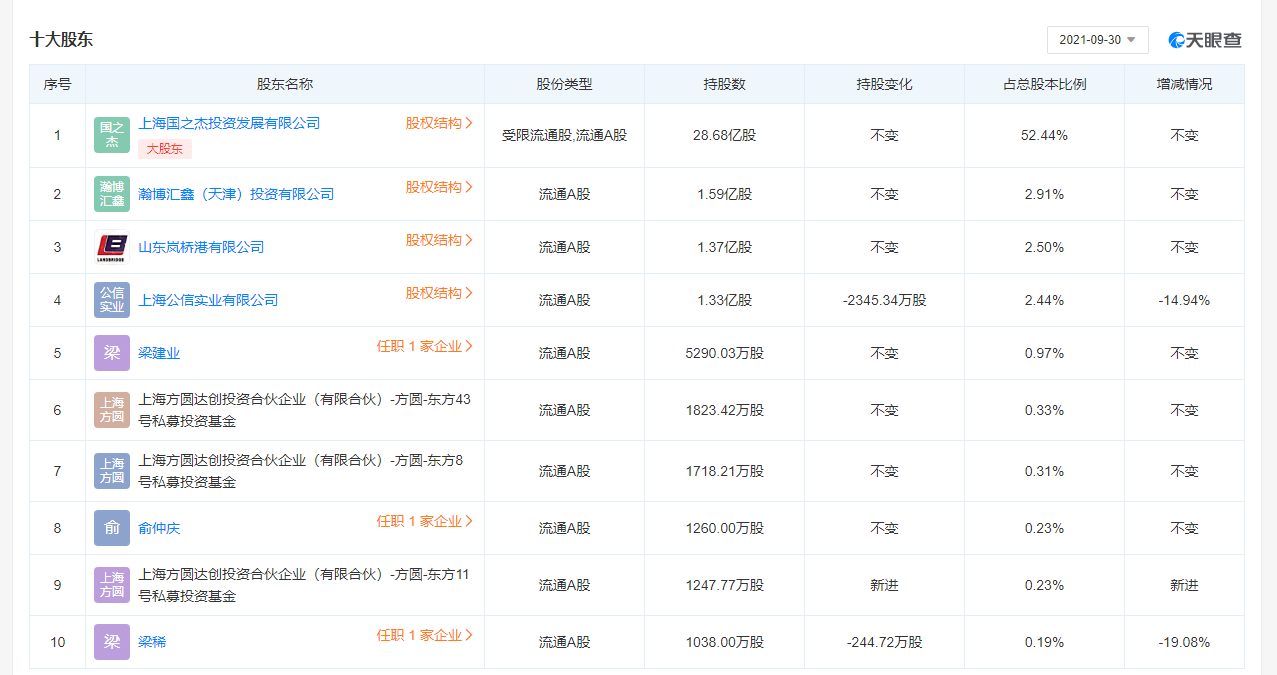Select the 1038.00万股 holding value

tap(725, 642)
